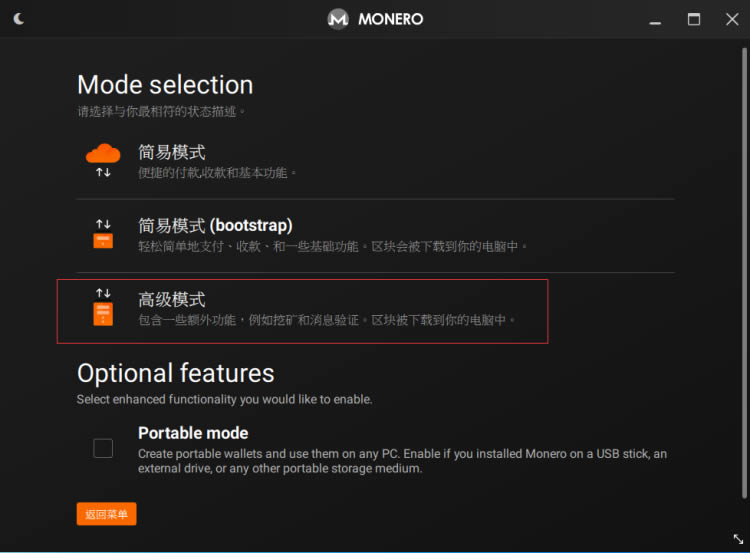Minimize the Monero window
The width and height of the screenshot is (750, 553).
(655, 19)
